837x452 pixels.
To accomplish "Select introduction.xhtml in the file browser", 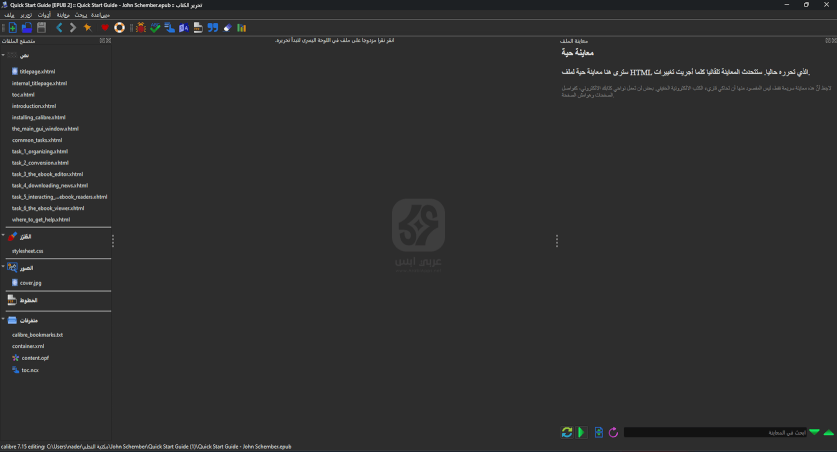I will click(34, 106).
